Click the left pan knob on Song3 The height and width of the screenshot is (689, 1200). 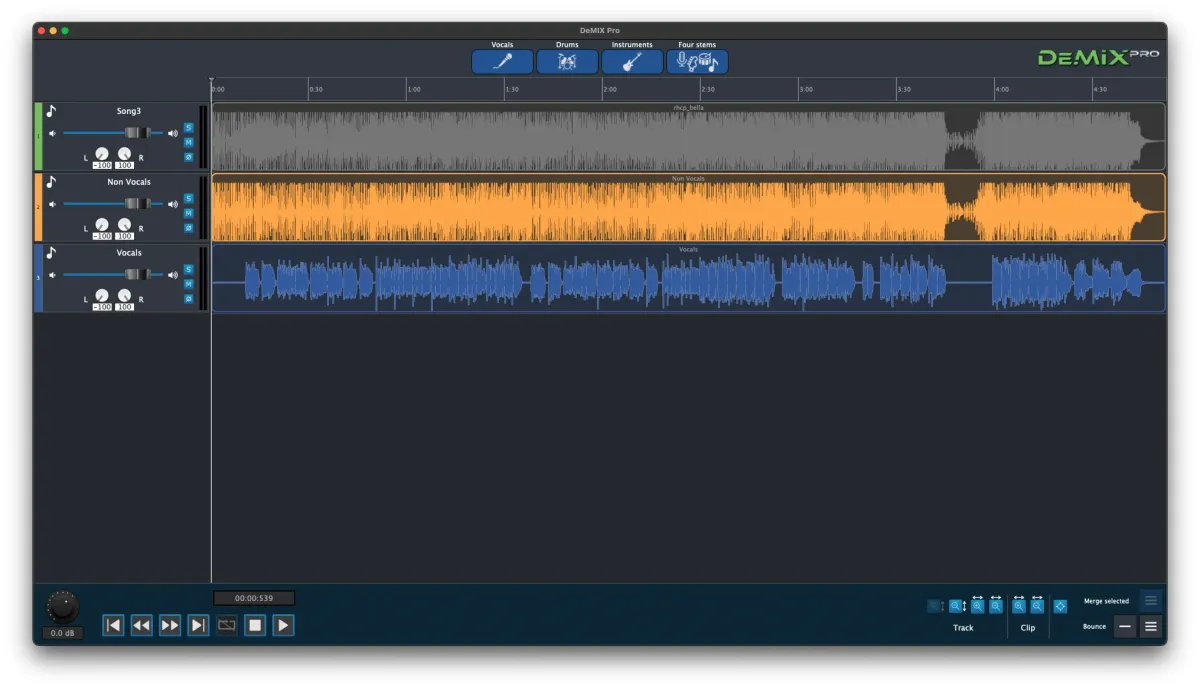[x=102, y=154]
